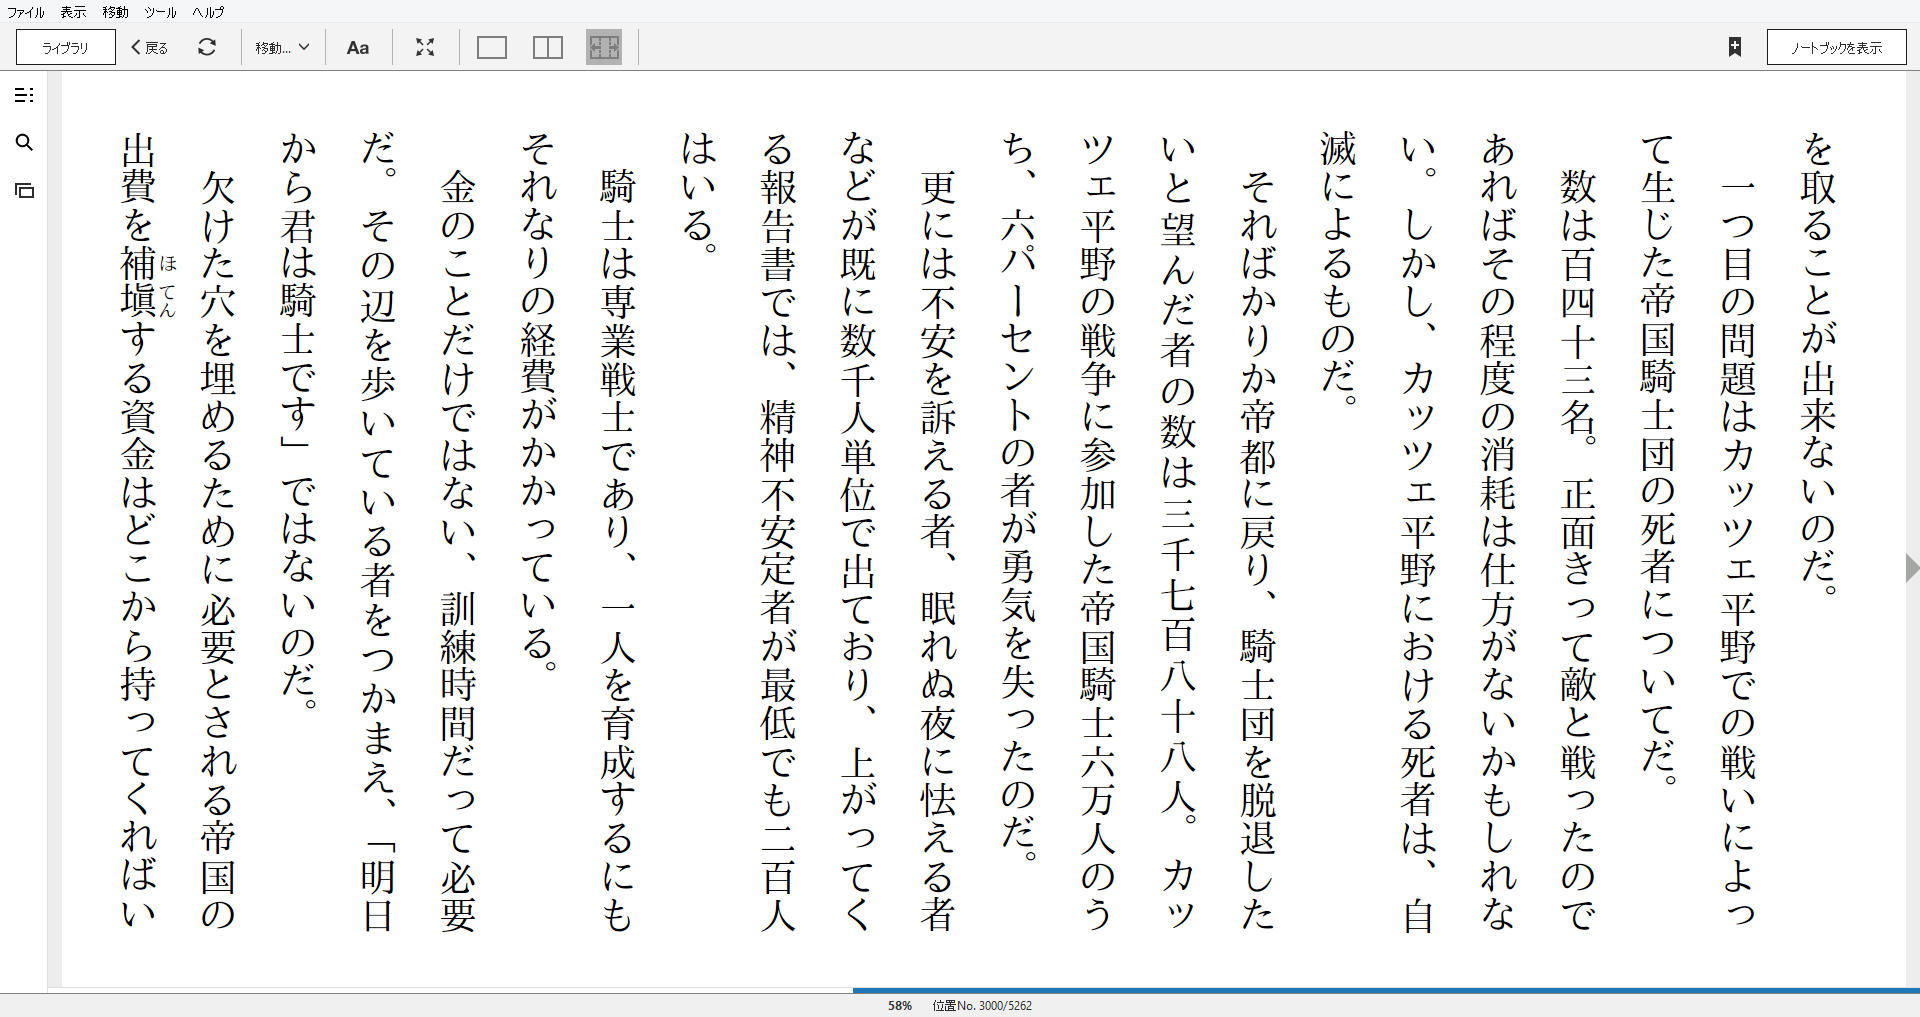Image resolution: width=1920 pixels, height=1017 pixels.
Task: Click the line starting から君は騎士です
Action: coord(298,421)
